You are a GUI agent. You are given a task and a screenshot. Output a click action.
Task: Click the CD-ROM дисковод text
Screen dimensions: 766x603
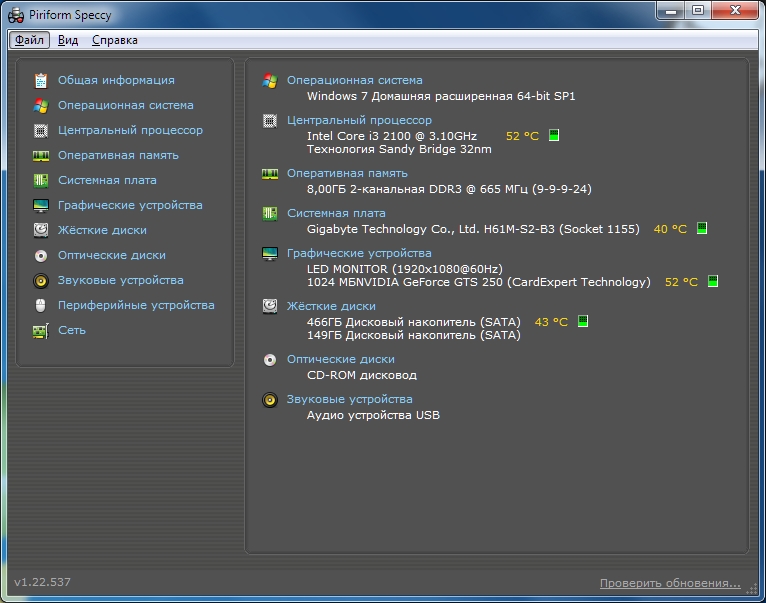(362, 375)
